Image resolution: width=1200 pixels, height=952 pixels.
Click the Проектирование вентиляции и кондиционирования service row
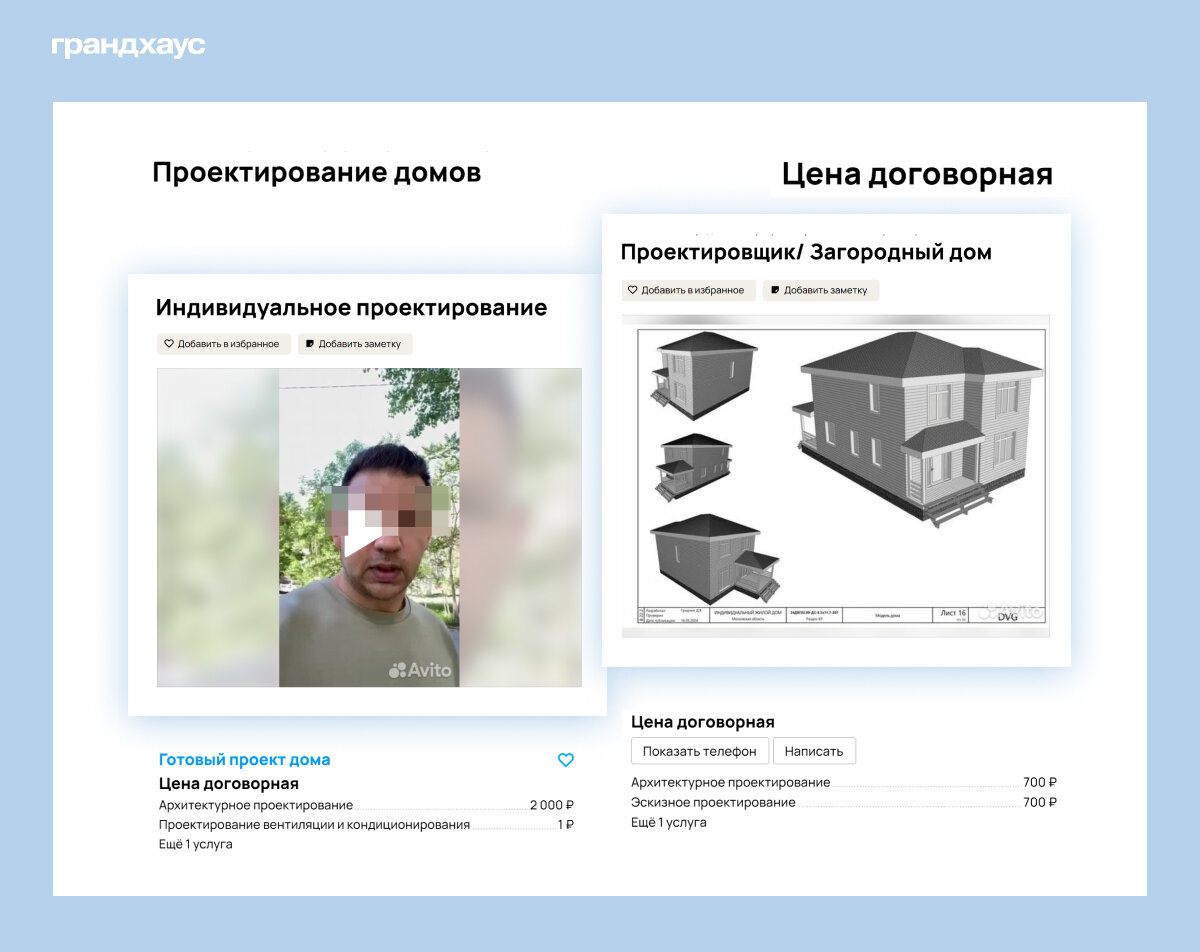point(366,825)
